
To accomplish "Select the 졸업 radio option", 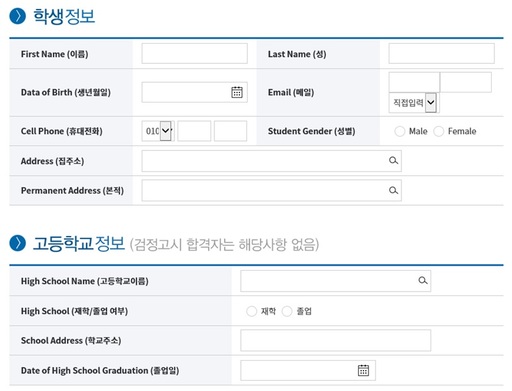I will (x=287, y=311).
